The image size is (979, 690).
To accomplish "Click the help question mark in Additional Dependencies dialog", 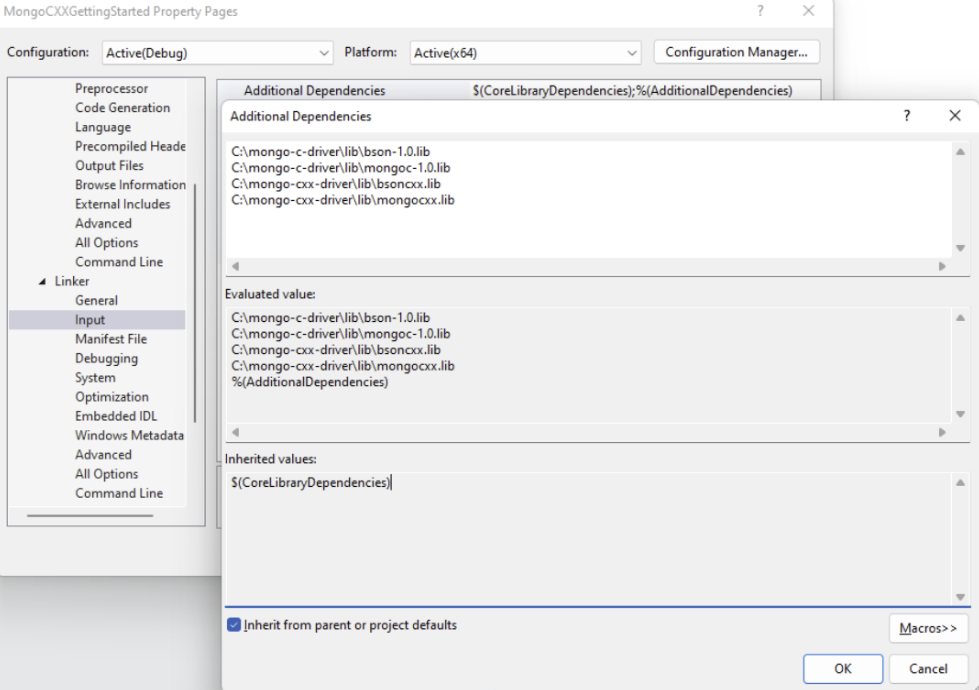I will pyautogui.click(x=906, y=116).
